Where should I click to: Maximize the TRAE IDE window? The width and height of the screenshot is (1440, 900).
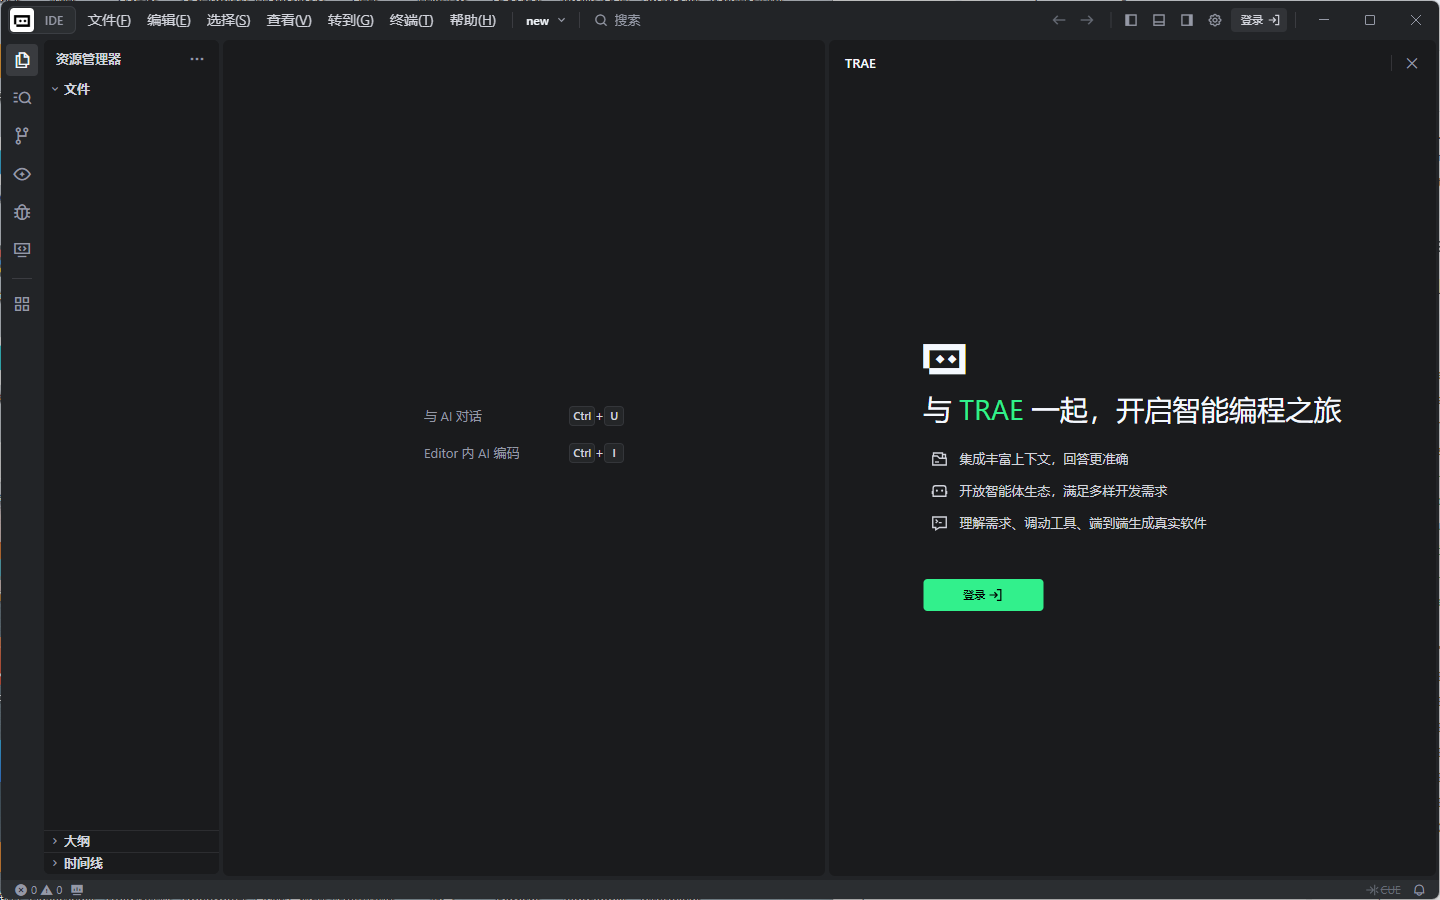coord(1370,20)
